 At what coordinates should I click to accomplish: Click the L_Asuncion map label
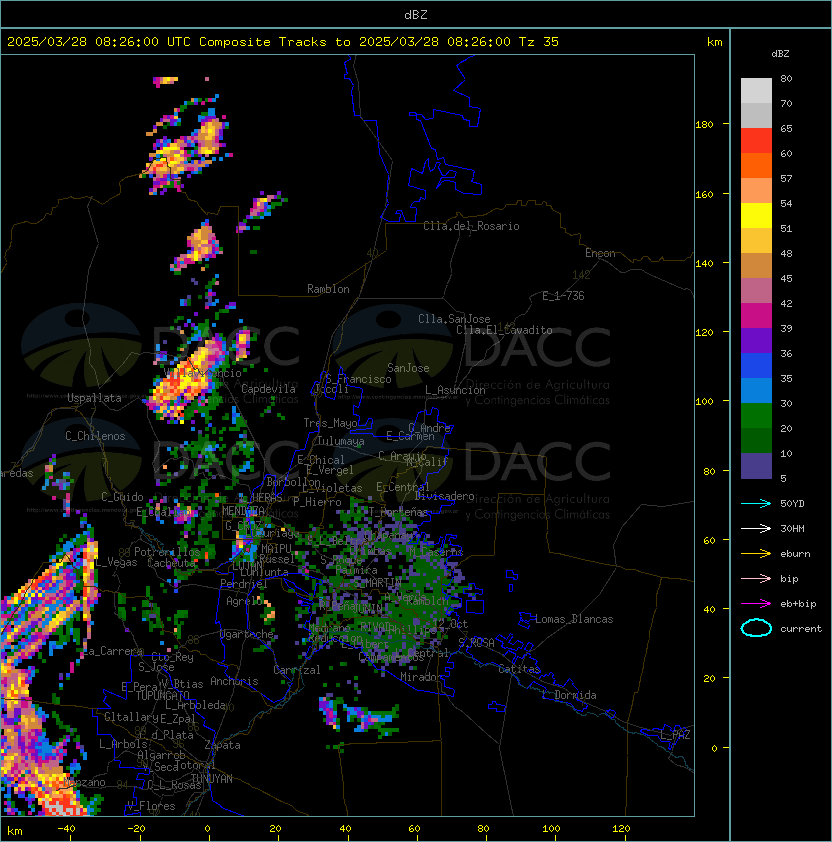(x=455, y=390)
